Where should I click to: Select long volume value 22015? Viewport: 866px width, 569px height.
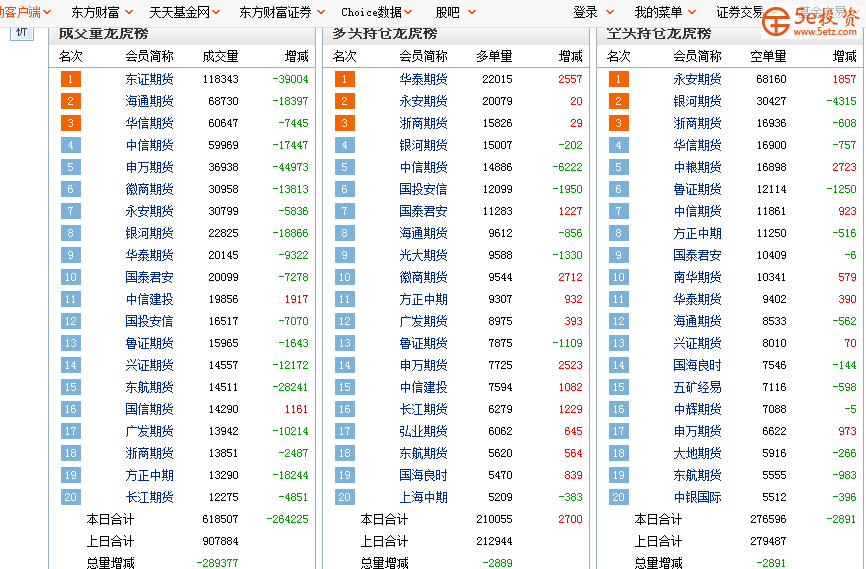[497, 79]
